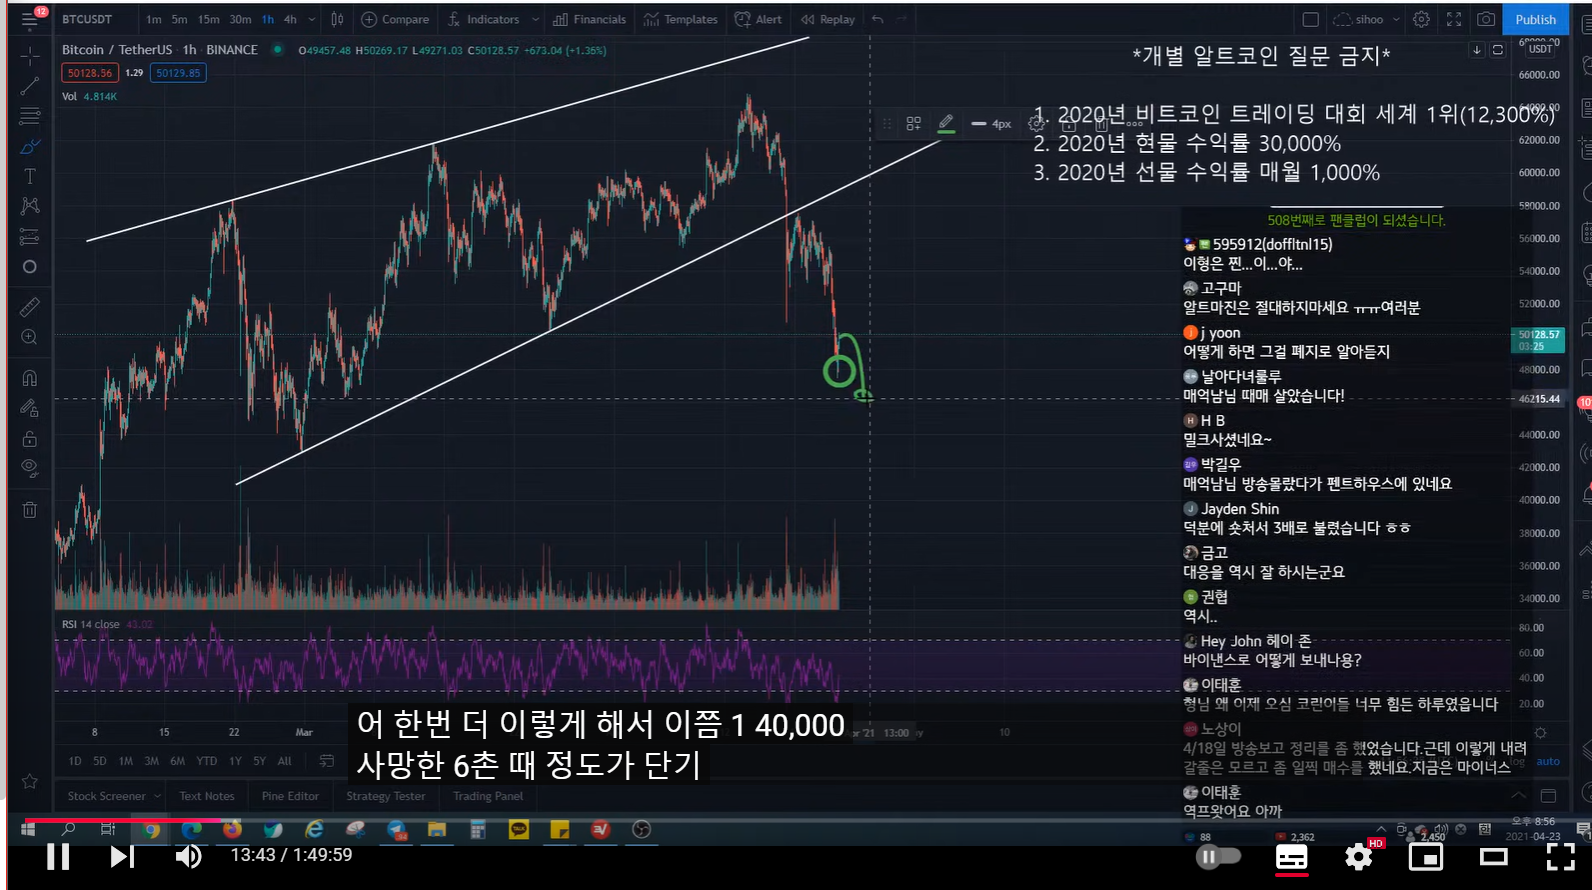Open the Indicators dialog

(x=485, y=19)
